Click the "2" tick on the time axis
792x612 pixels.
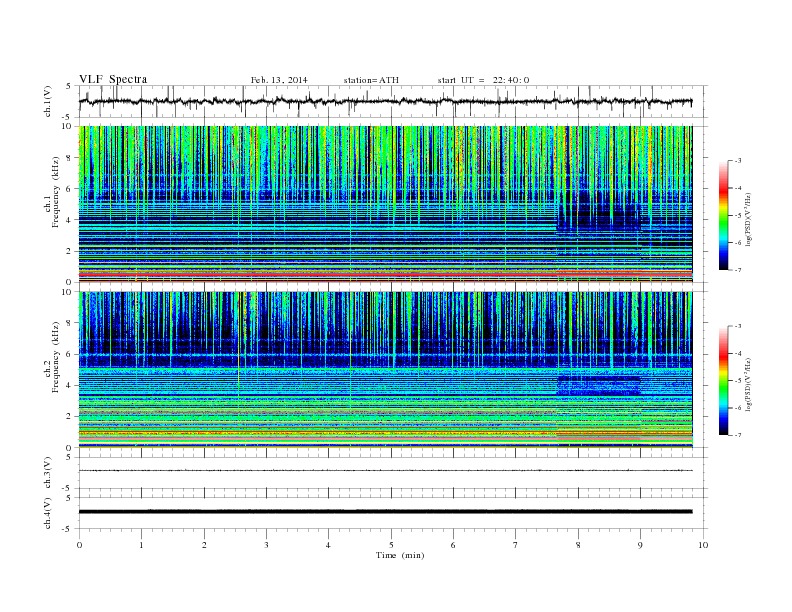[204, 545]
